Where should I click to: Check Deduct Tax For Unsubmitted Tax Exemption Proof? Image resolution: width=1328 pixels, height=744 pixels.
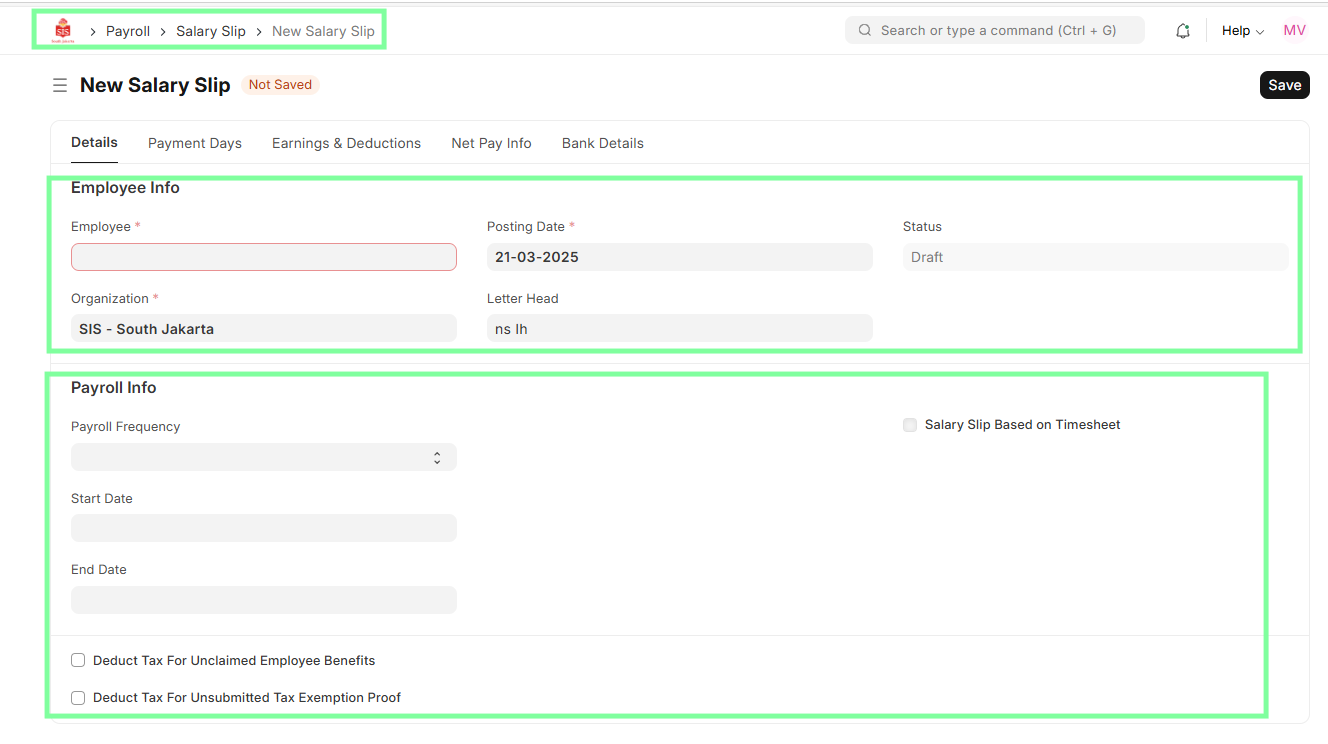point(78,698)
